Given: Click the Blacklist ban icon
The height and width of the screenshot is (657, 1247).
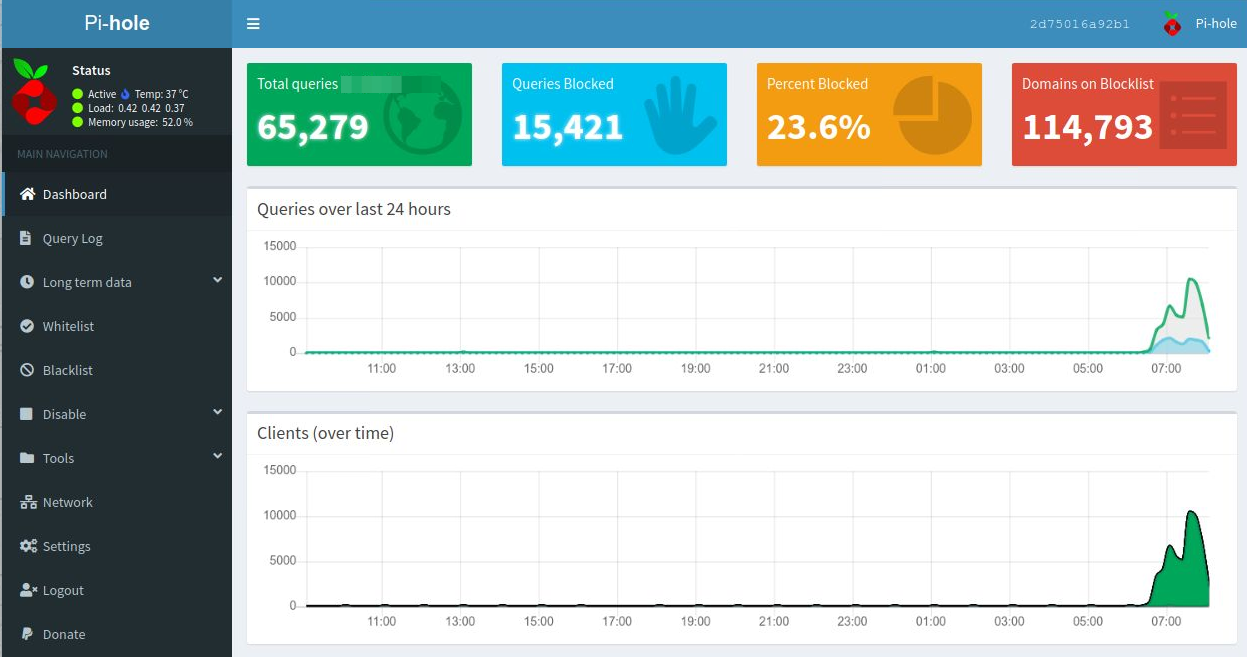Looking at the screenshot, I should pyautogui.click(x=27, y=370).
